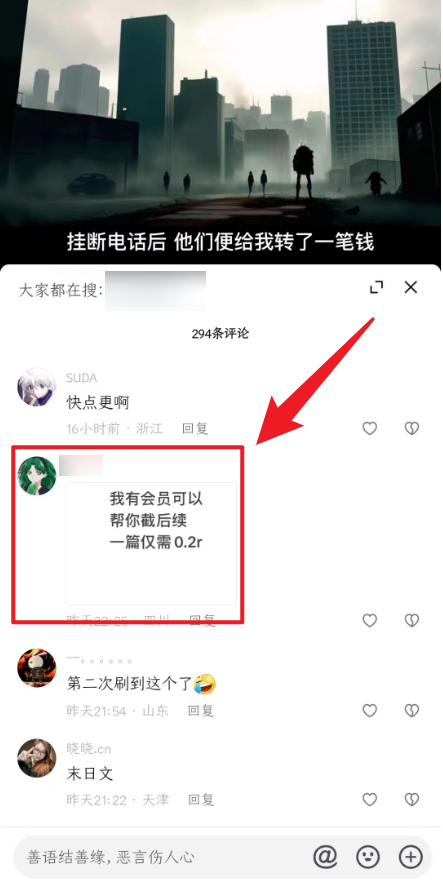This screenshot has width=443, height=884.
Task: View 晓晓.cn's profile picture
Action: pos(37,758)
